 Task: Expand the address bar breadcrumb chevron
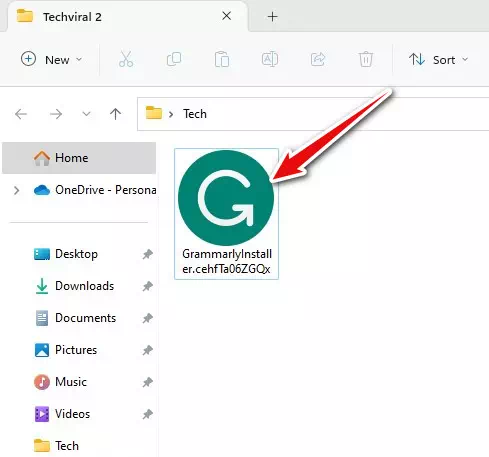[171, 114]
